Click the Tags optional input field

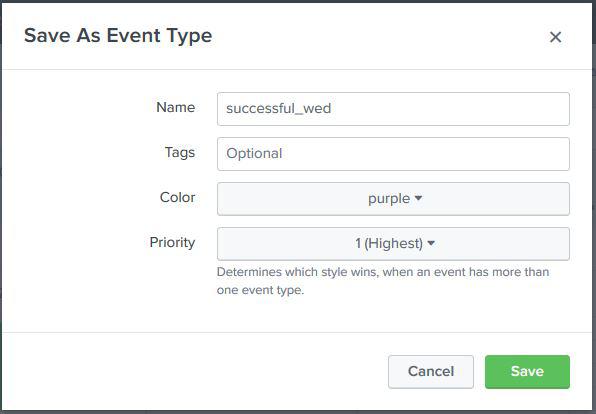[x=393, y=154]
